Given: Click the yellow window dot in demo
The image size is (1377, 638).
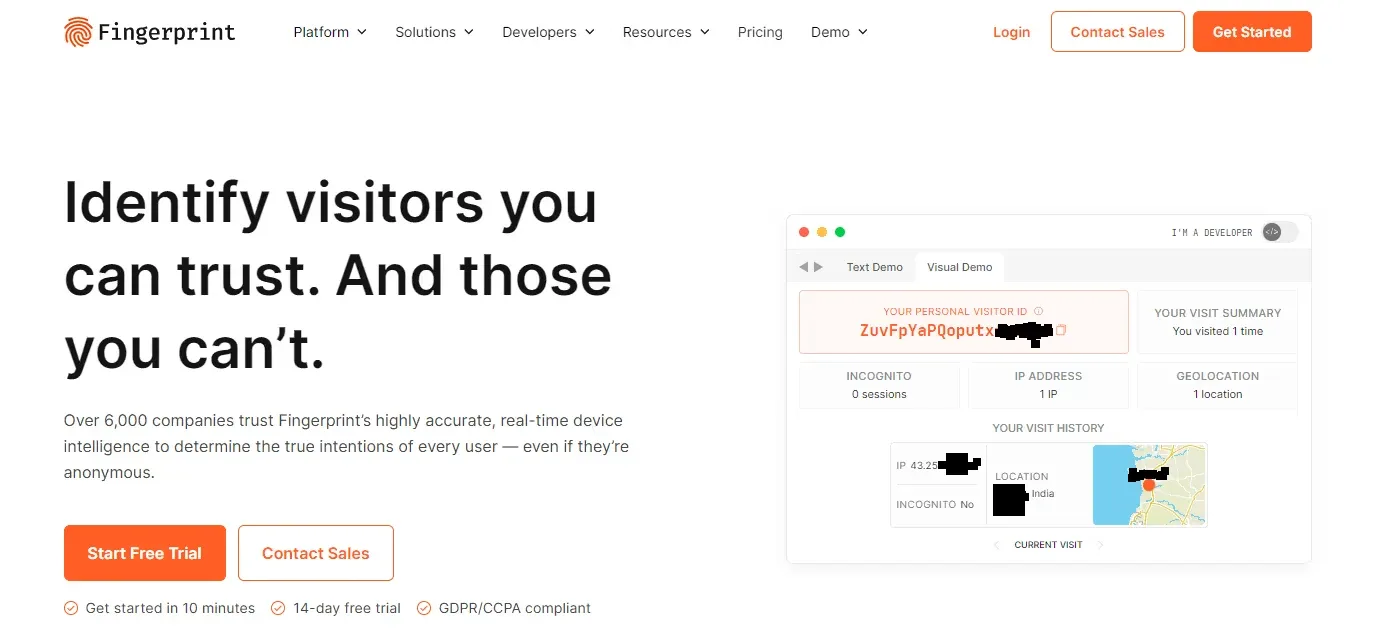Looking at the screenshot, I should point(822,232).
